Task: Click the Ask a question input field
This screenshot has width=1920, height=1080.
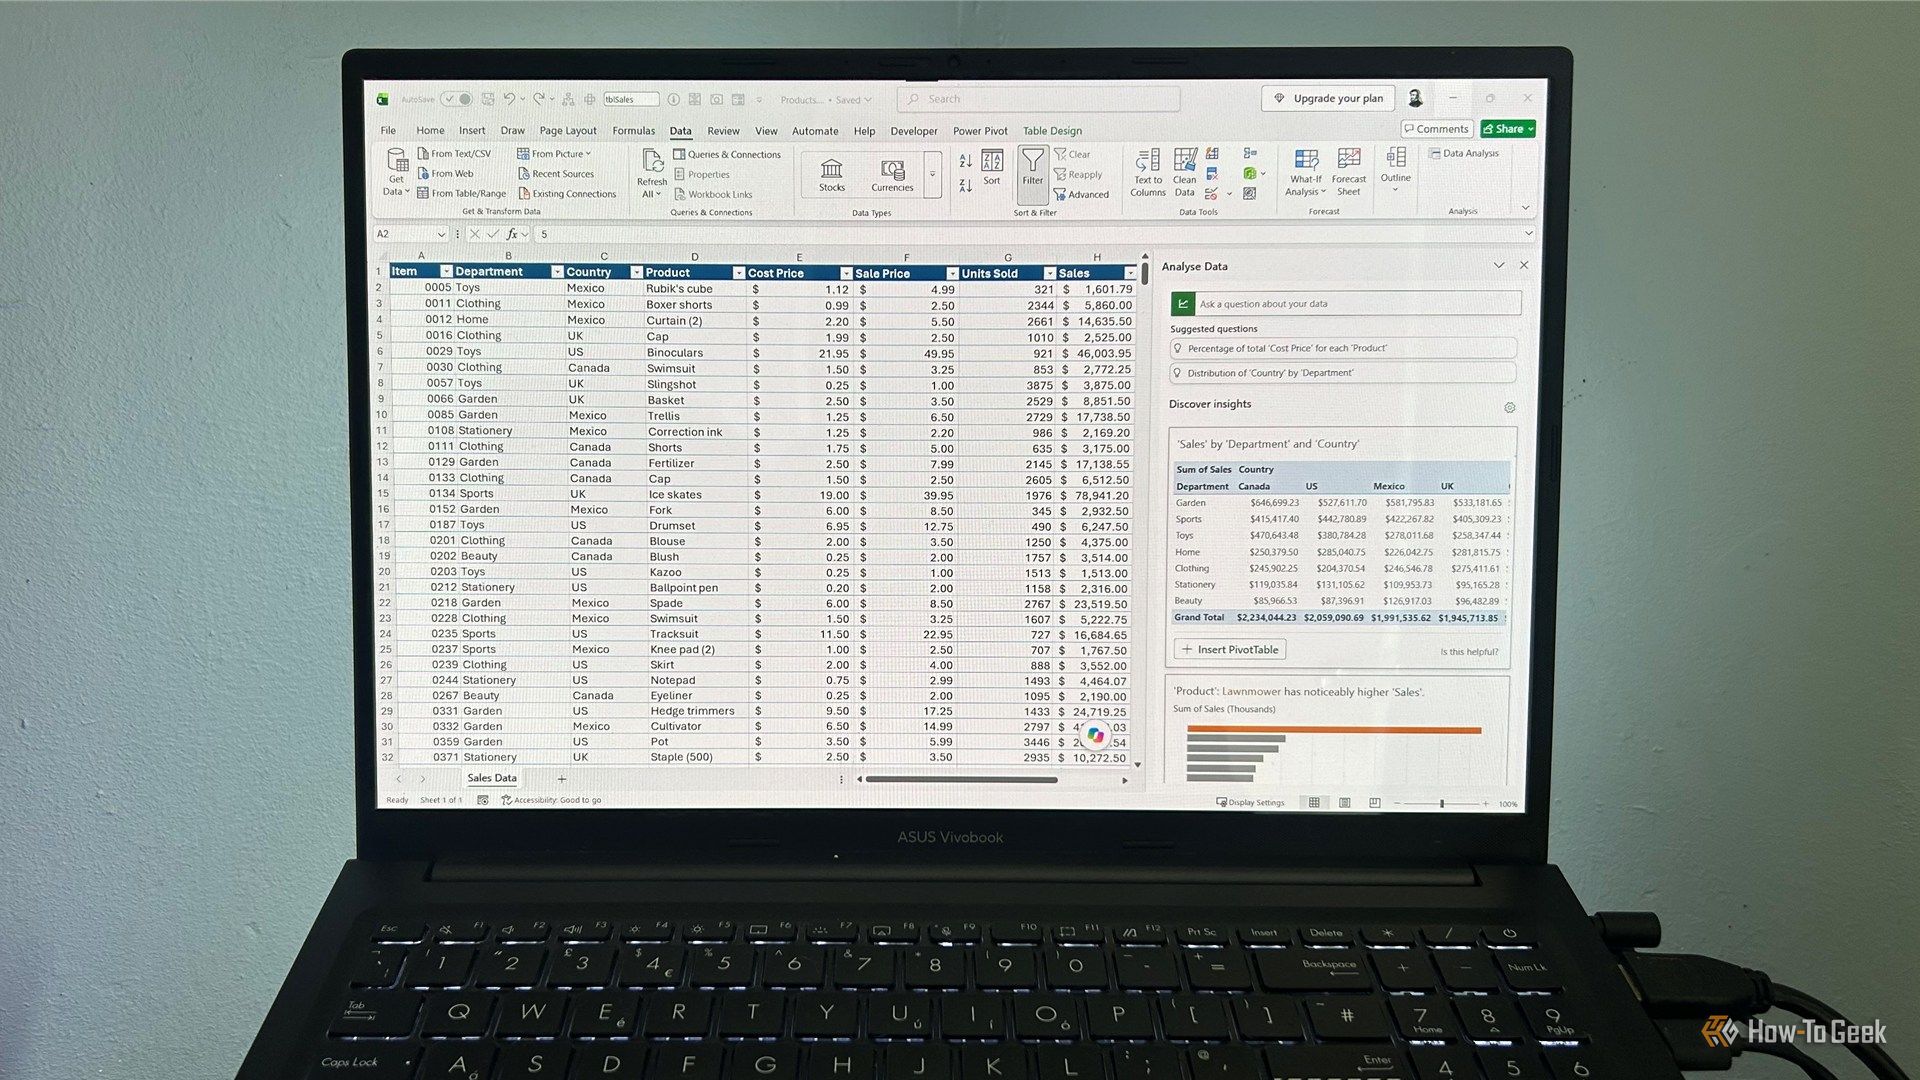Action: [x=1346, y=304]
